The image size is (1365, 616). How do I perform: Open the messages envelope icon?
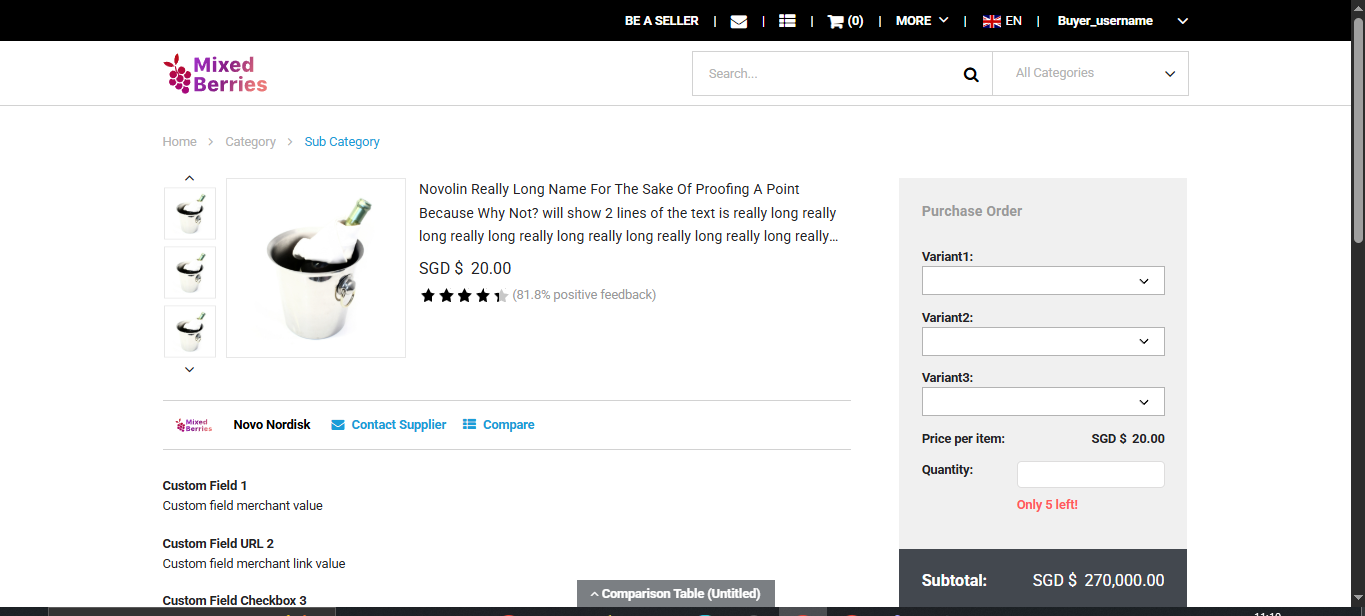tap(739, 21)
